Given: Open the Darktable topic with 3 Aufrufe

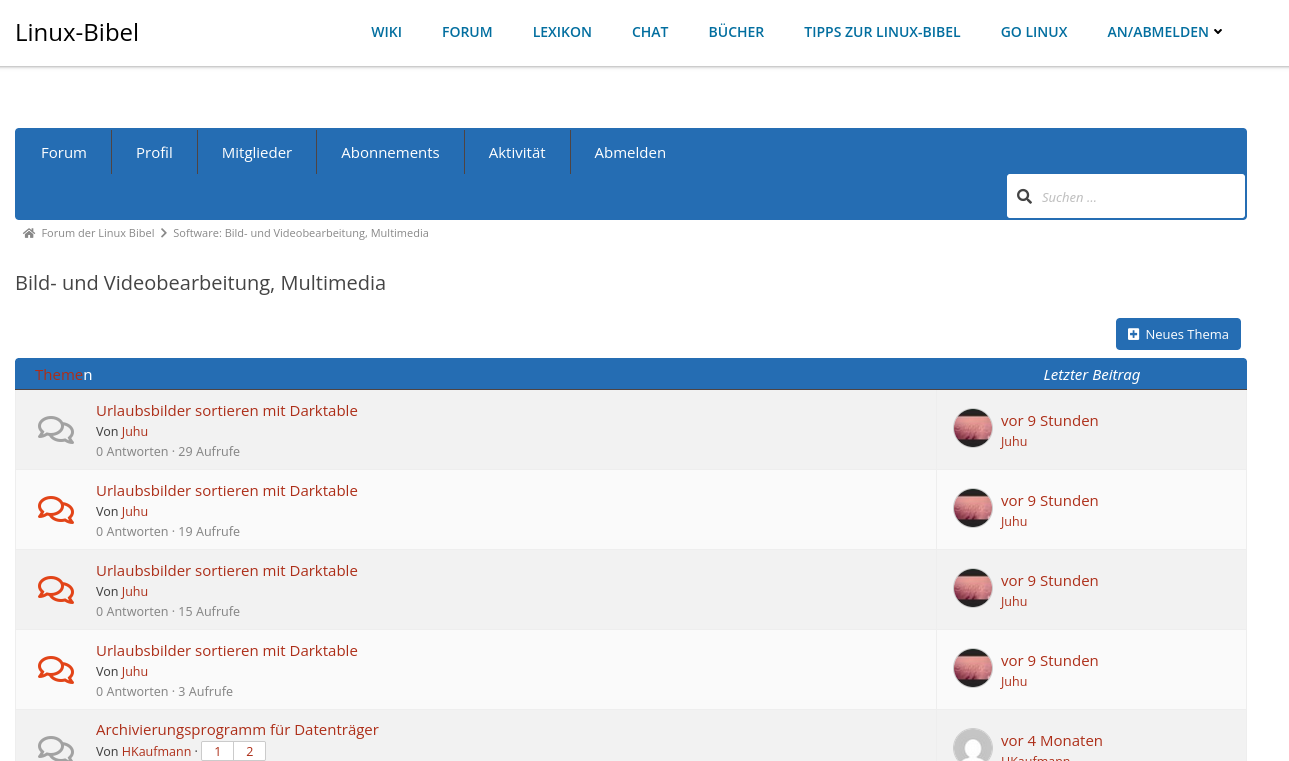Looking at the screenshot, I should click(227, 650).
